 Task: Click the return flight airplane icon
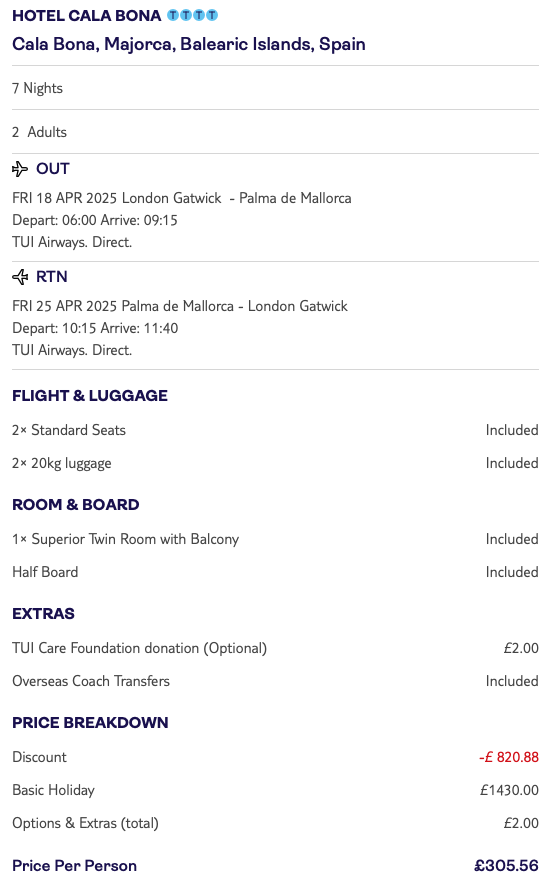coord(20,277)
